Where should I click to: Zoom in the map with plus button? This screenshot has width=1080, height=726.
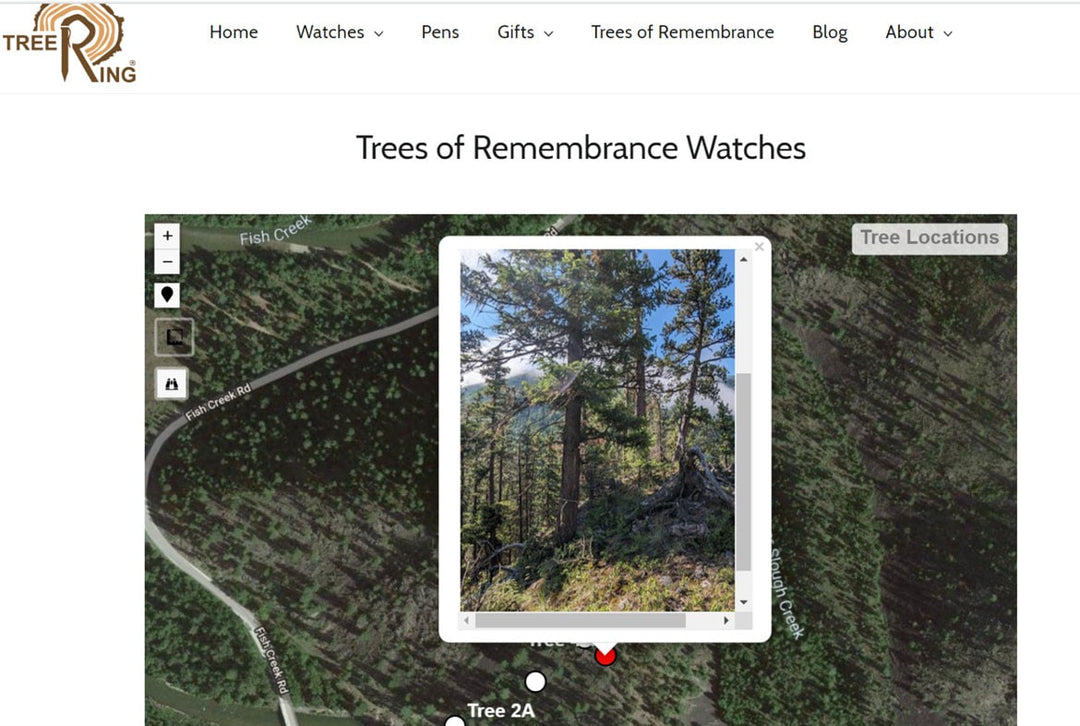pos(167,236)
